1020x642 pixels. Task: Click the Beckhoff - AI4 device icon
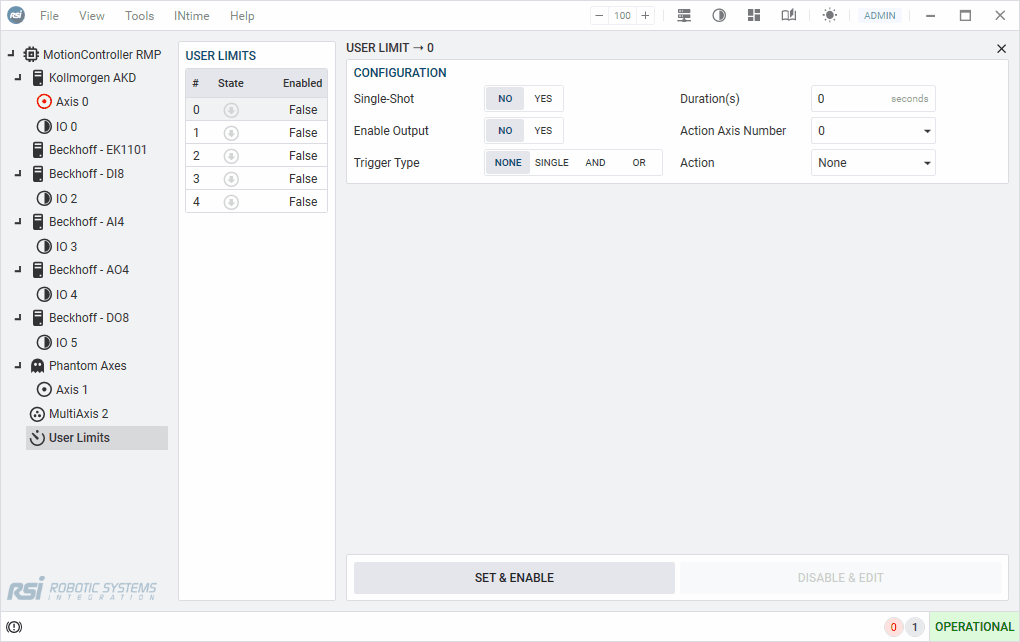pos(38,222)
